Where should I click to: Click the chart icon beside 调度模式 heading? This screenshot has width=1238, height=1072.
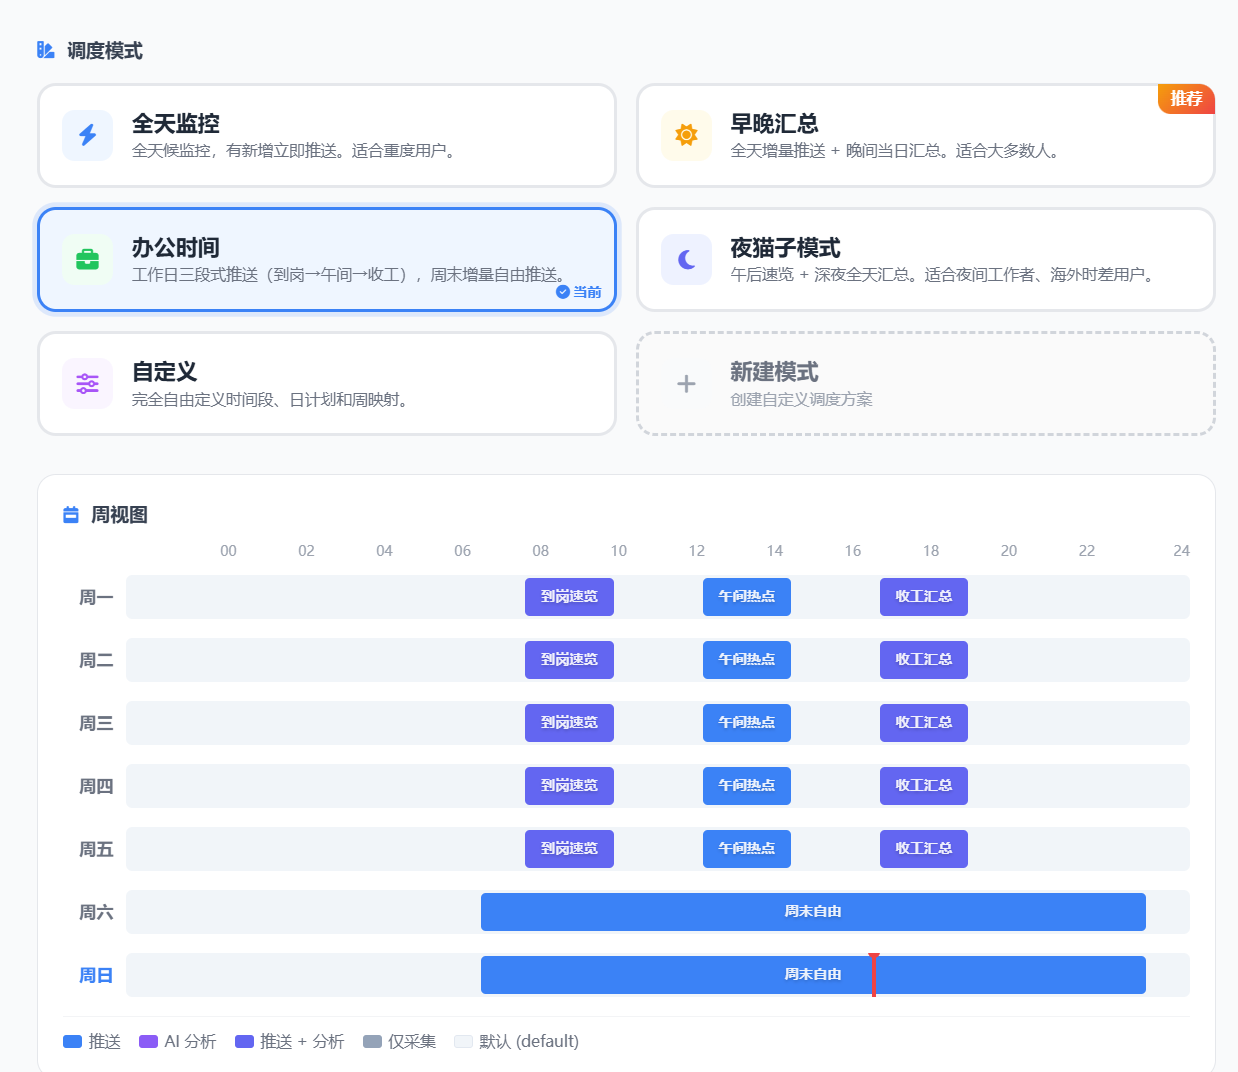click(44, 49)
